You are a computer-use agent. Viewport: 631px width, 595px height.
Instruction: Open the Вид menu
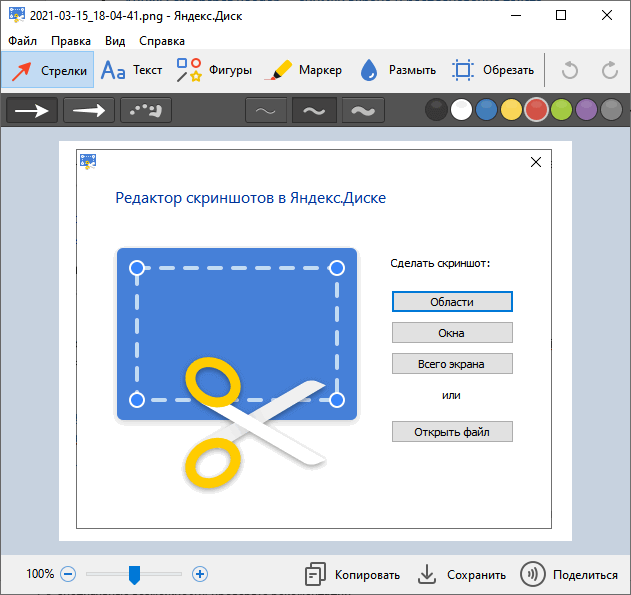point(115,41)
